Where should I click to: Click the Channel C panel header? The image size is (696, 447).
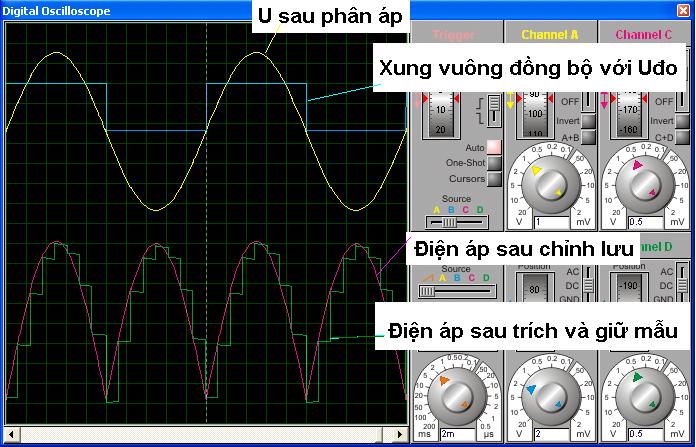[x=644, y=35]
